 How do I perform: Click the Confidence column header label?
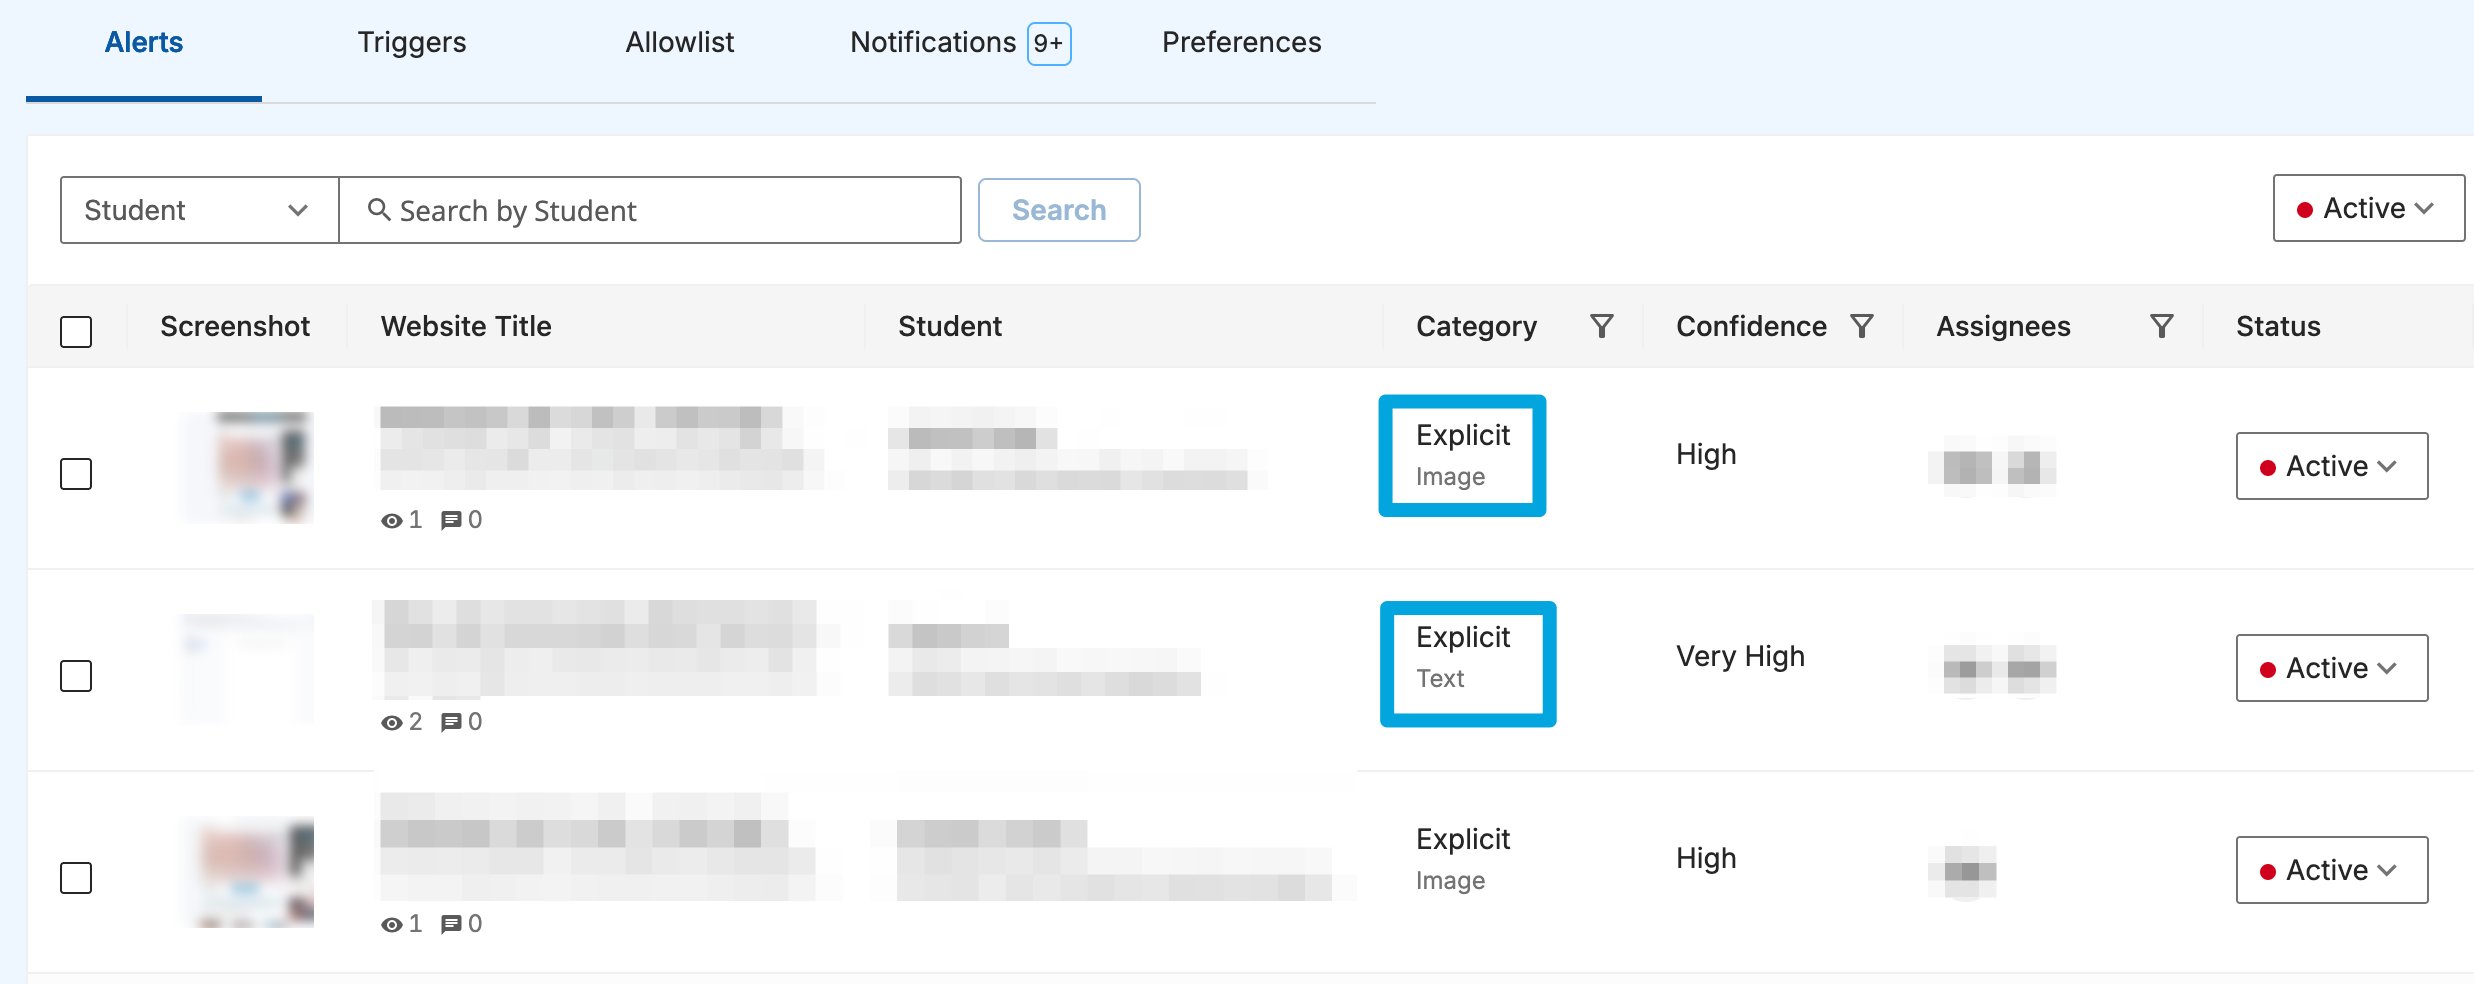1751,326
